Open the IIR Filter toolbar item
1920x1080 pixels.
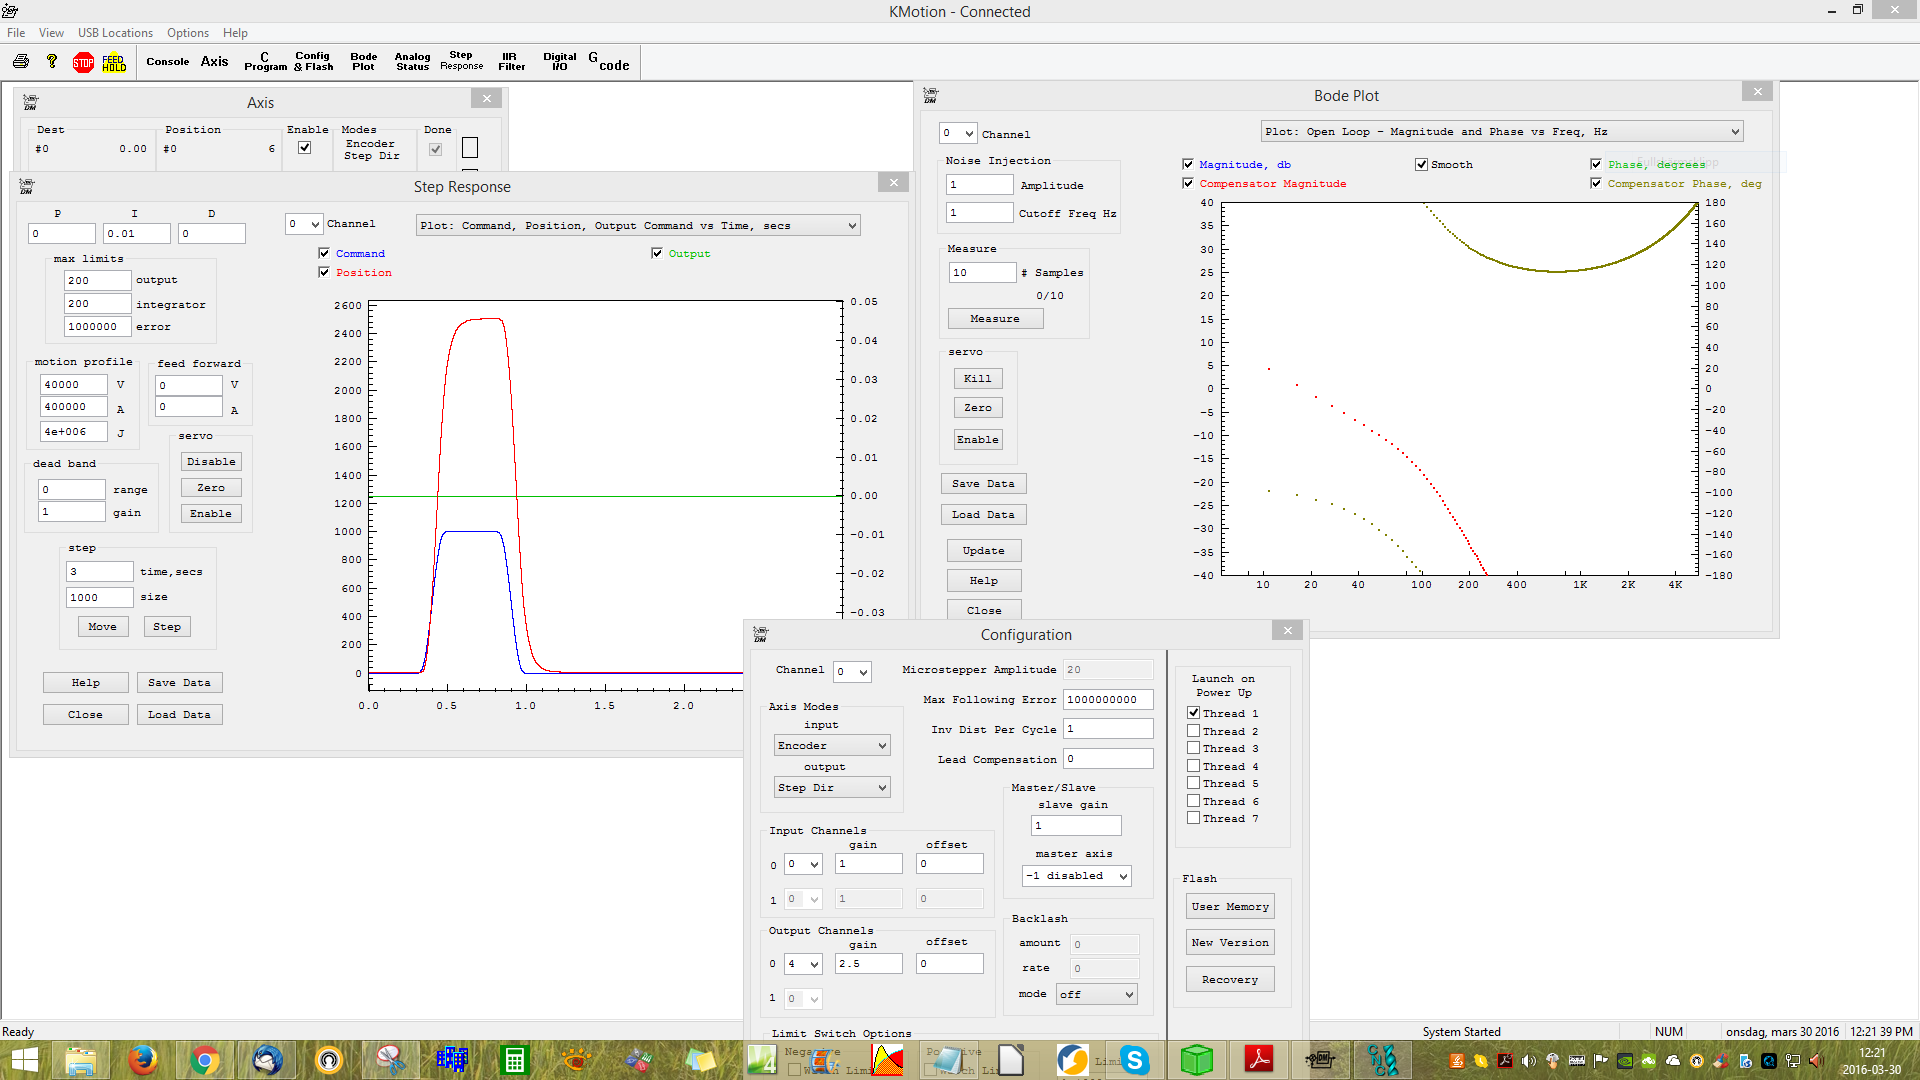point(511,62)
